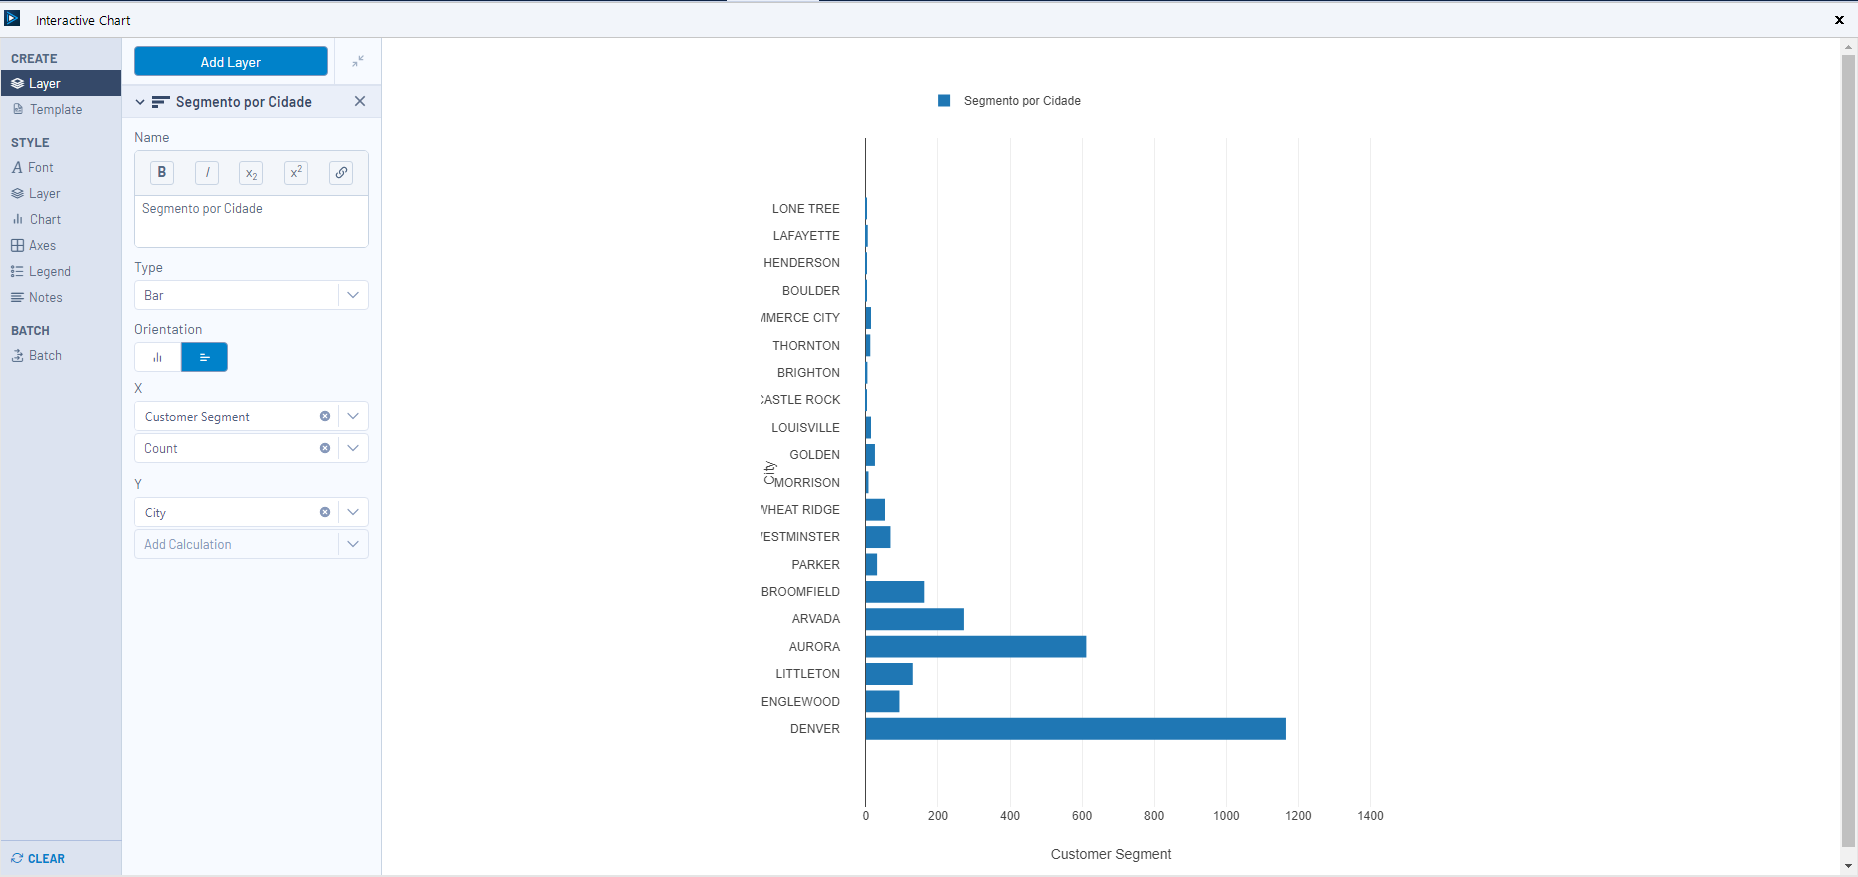Select vertical bar orientation
The image size is (1858, 877).
pyautogui.click(x=158, y=357)
